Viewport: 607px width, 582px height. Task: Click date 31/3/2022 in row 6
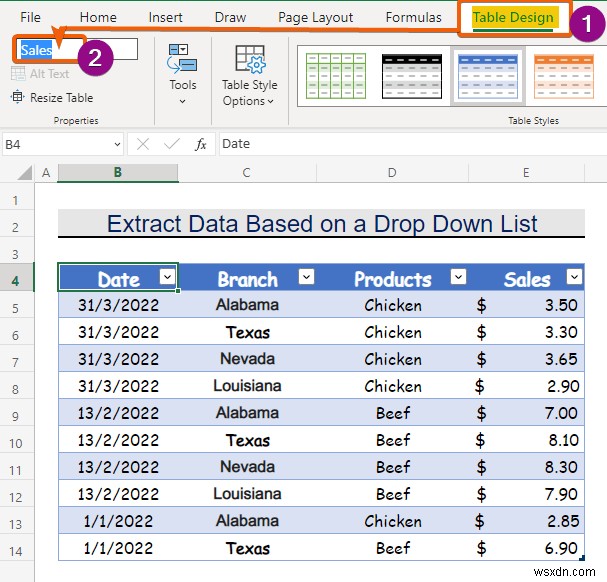[118, 332]
